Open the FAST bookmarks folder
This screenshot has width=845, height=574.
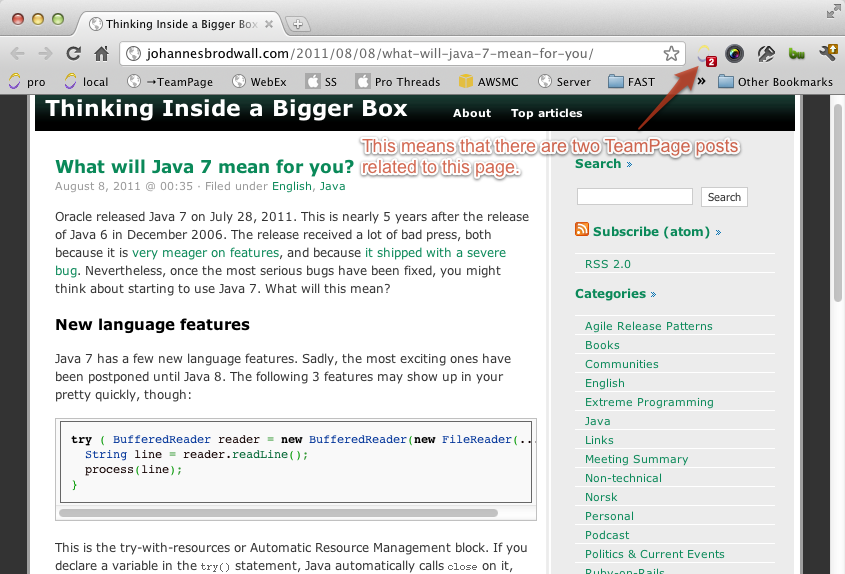click(631, 82)
